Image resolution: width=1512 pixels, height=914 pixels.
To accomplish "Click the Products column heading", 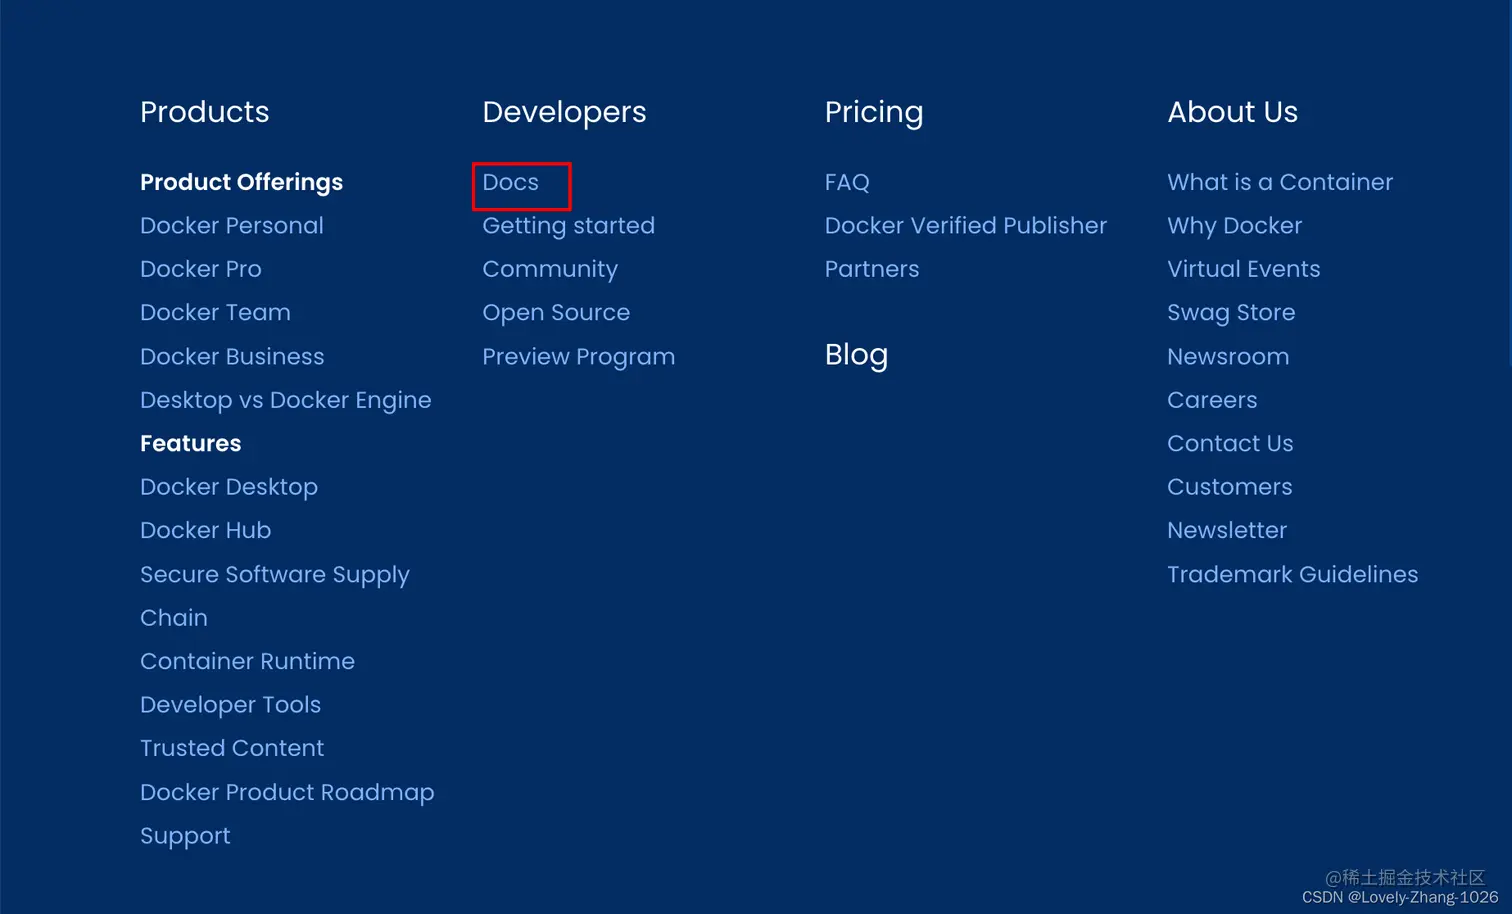I will 204,112.
